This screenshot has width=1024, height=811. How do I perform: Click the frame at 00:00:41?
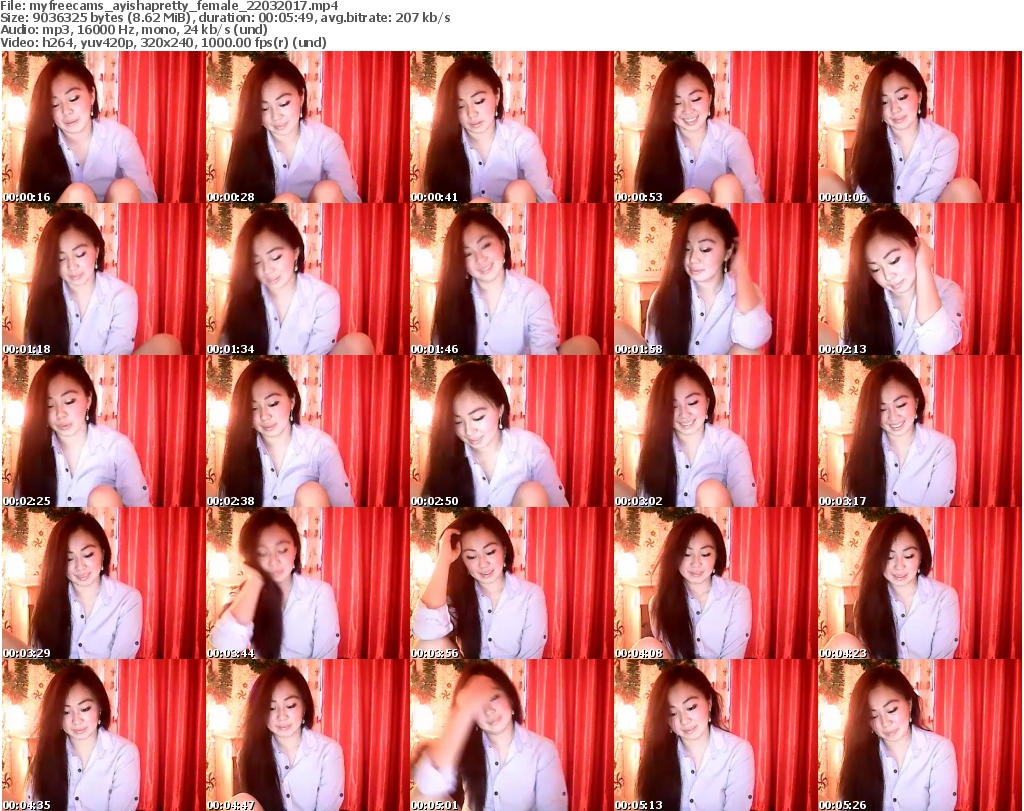(511, 127)
